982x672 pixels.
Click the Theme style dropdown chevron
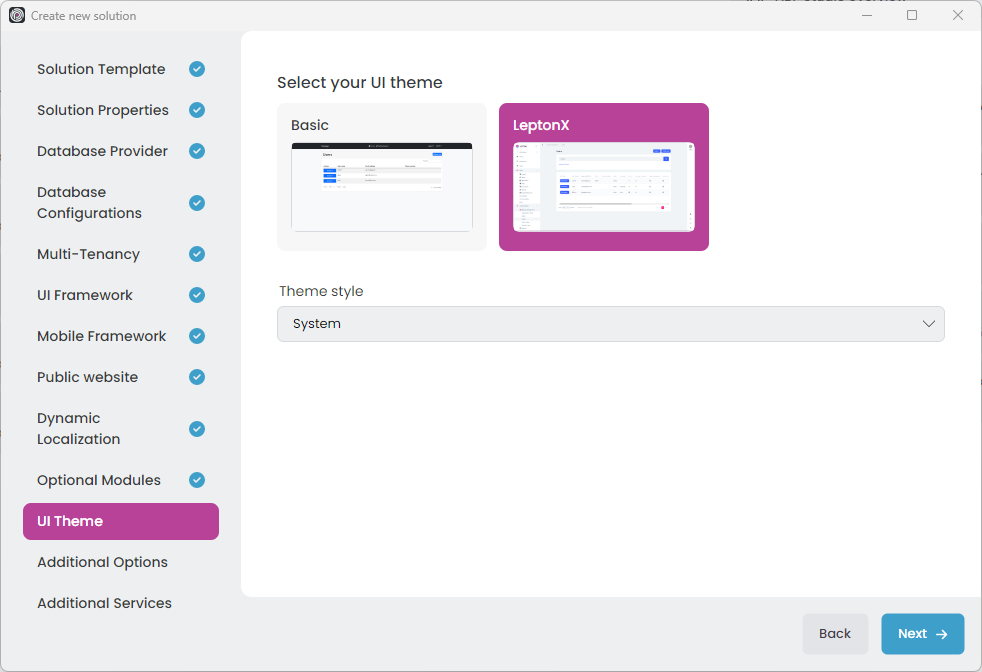[x=928, y=324]
